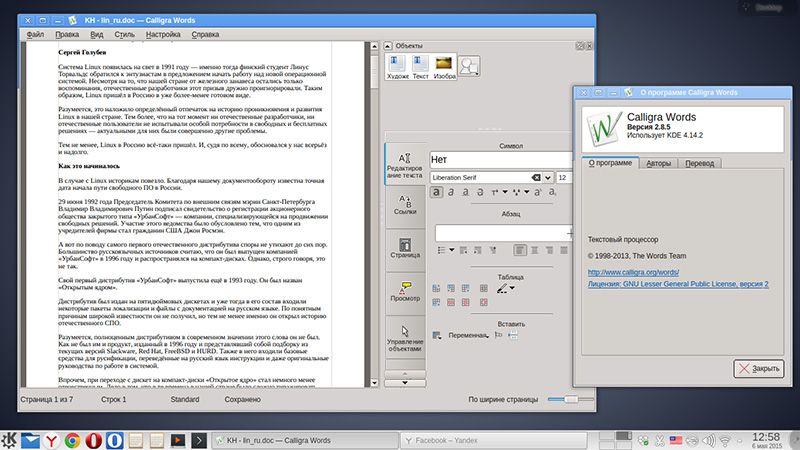Launch Yandex browser from the panel

point(51,440)
